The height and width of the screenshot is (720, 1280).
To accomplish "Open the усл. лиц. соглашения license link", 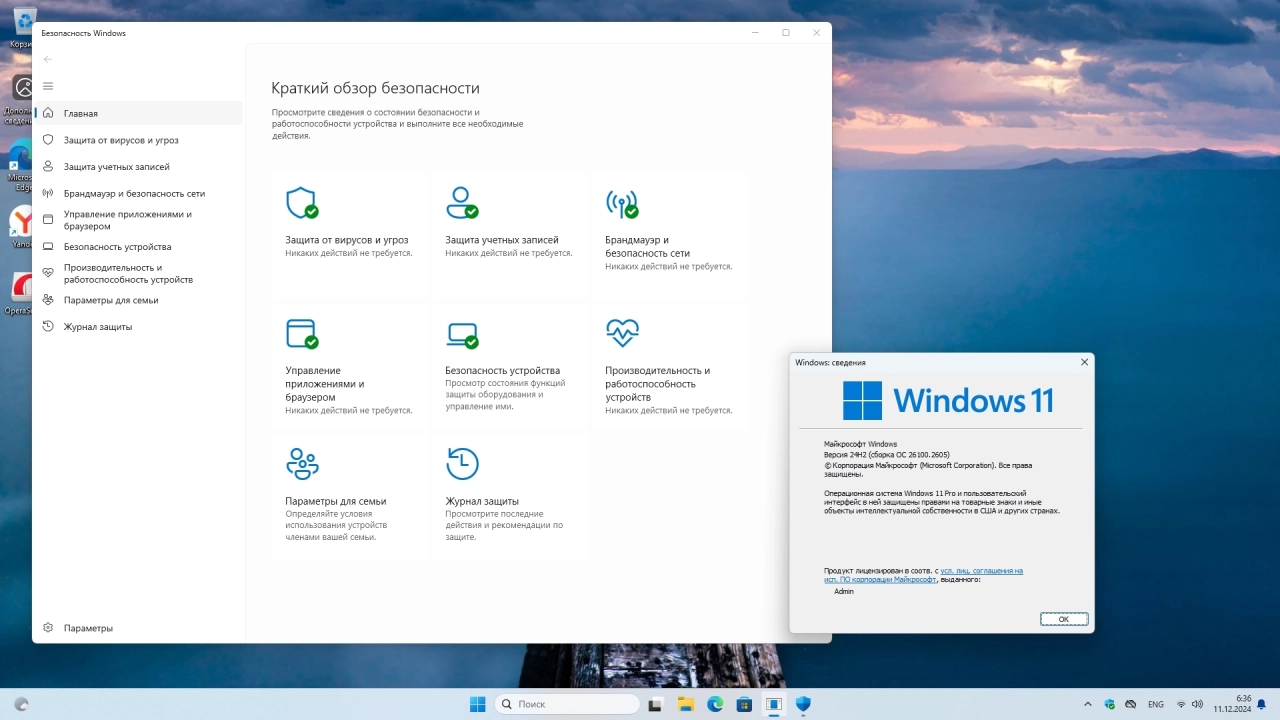I will pos(982,571).
